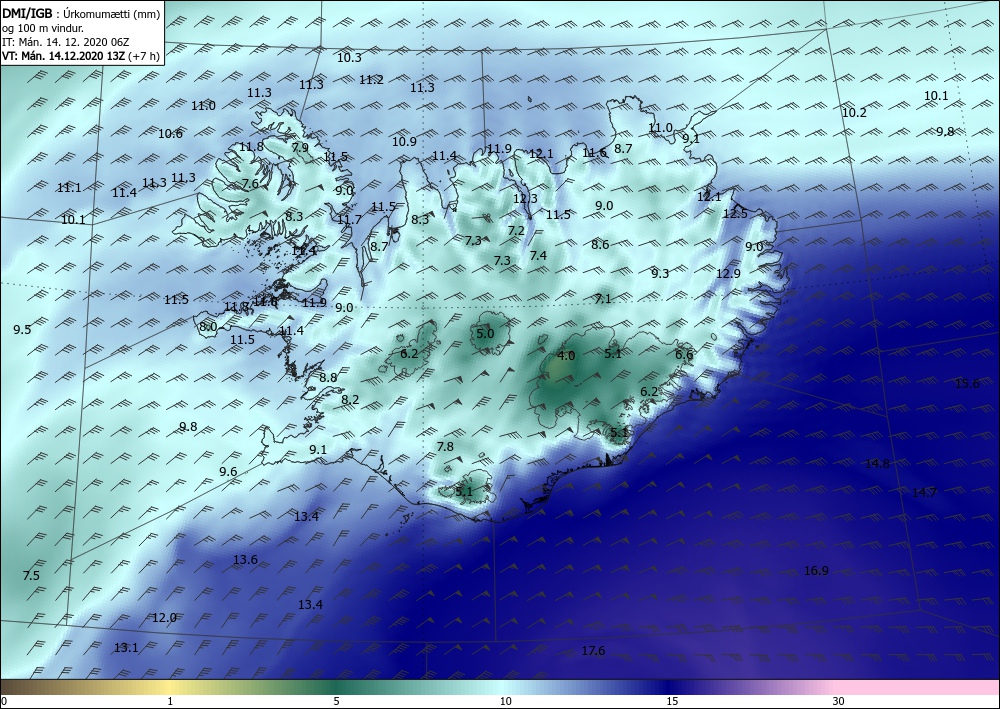The image size is (1000, 709).
Task: Click the 8.8 value label
Action: tap(328, 378)
